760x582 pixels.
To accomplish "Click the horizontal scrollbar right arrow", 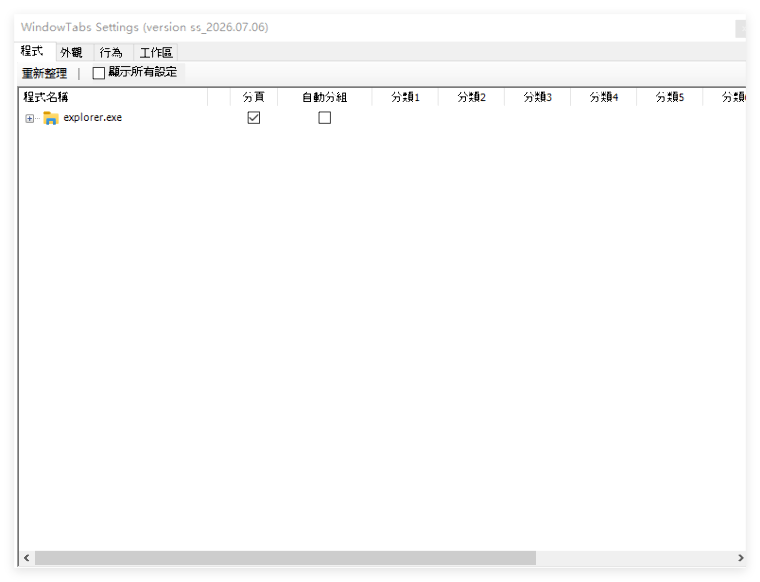I will point(741,558).
